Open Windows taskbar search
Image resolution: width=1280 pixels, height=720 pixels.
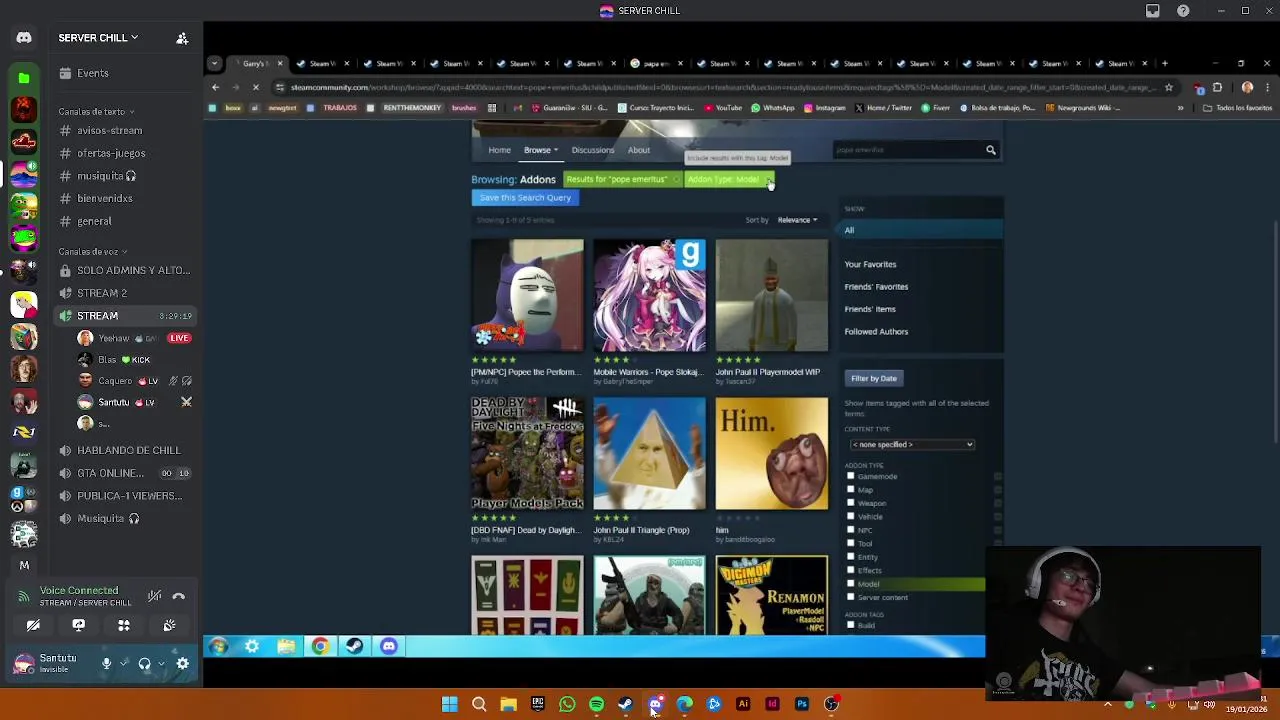[x=479, y=704]
